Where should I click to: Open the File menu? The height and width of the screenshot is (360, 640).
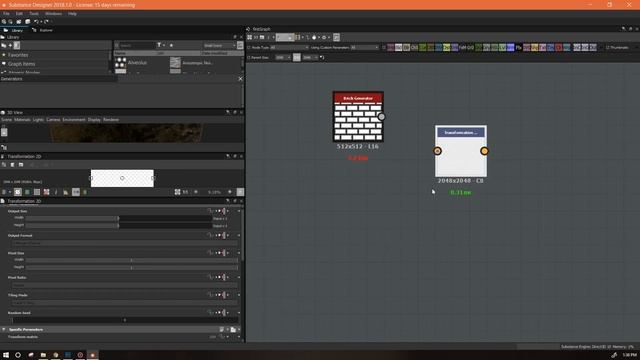(x=6, y=13)
